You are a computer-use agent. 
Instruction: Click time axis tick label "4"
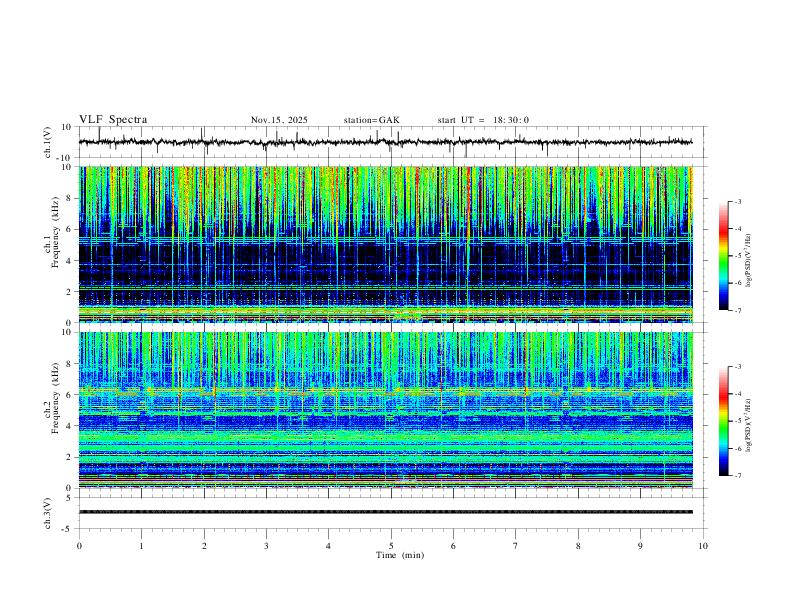328,546
